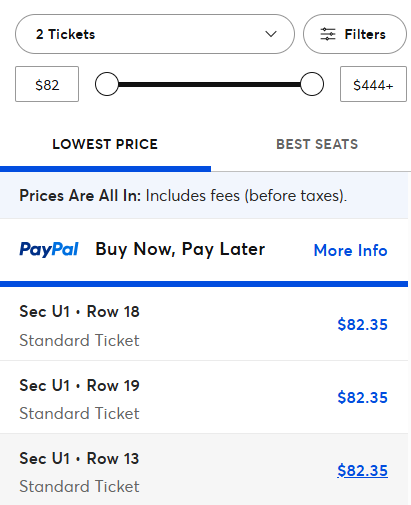
Task: Open the Filters button
Action: click(355, 34)
